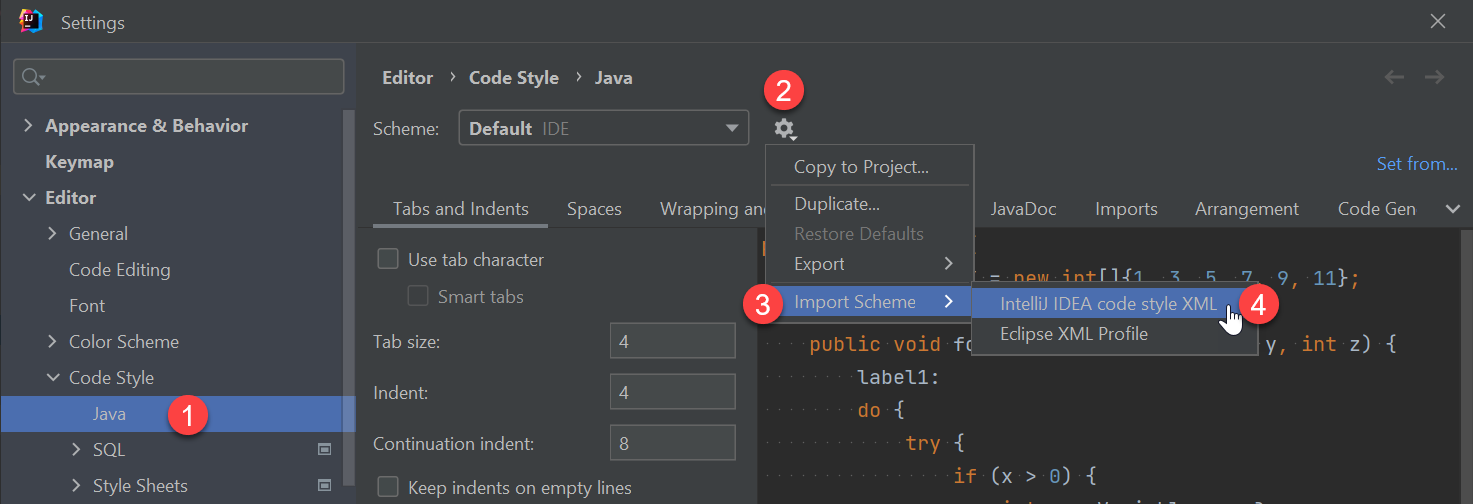Open the Imports tab
1473x504 pixels.
[1126, 209]
